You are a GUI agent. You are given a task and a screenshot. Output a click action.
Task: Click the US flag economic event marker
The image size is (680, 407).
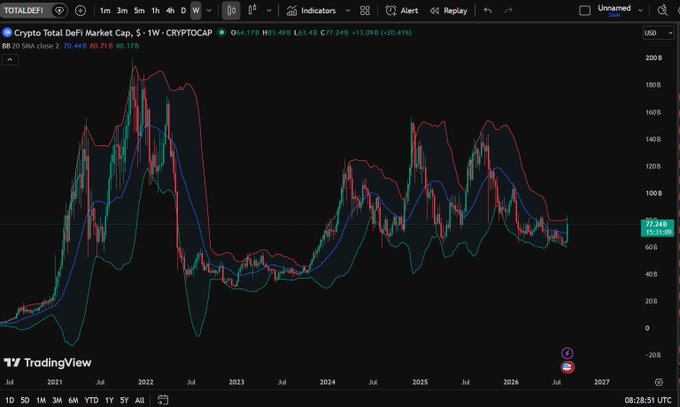click(567, 368)
